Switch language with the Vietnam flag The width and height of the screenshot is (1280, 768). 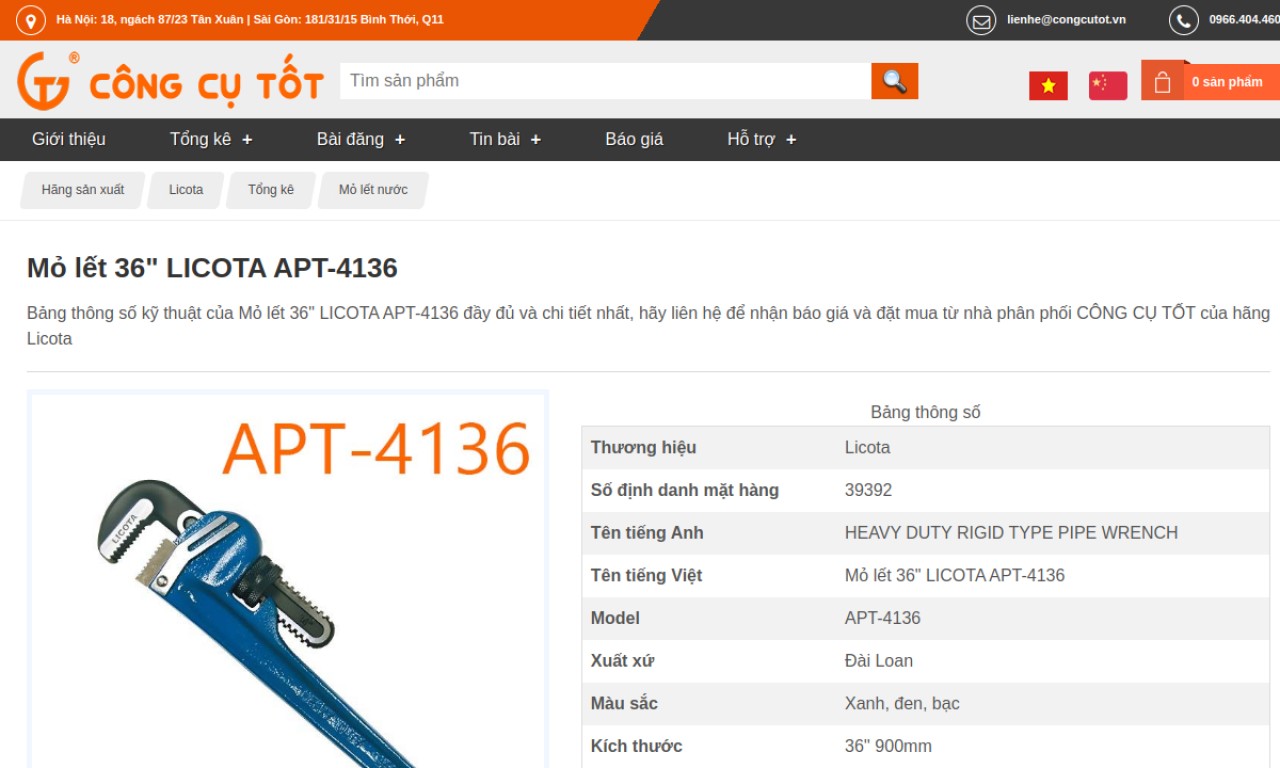1048,86
